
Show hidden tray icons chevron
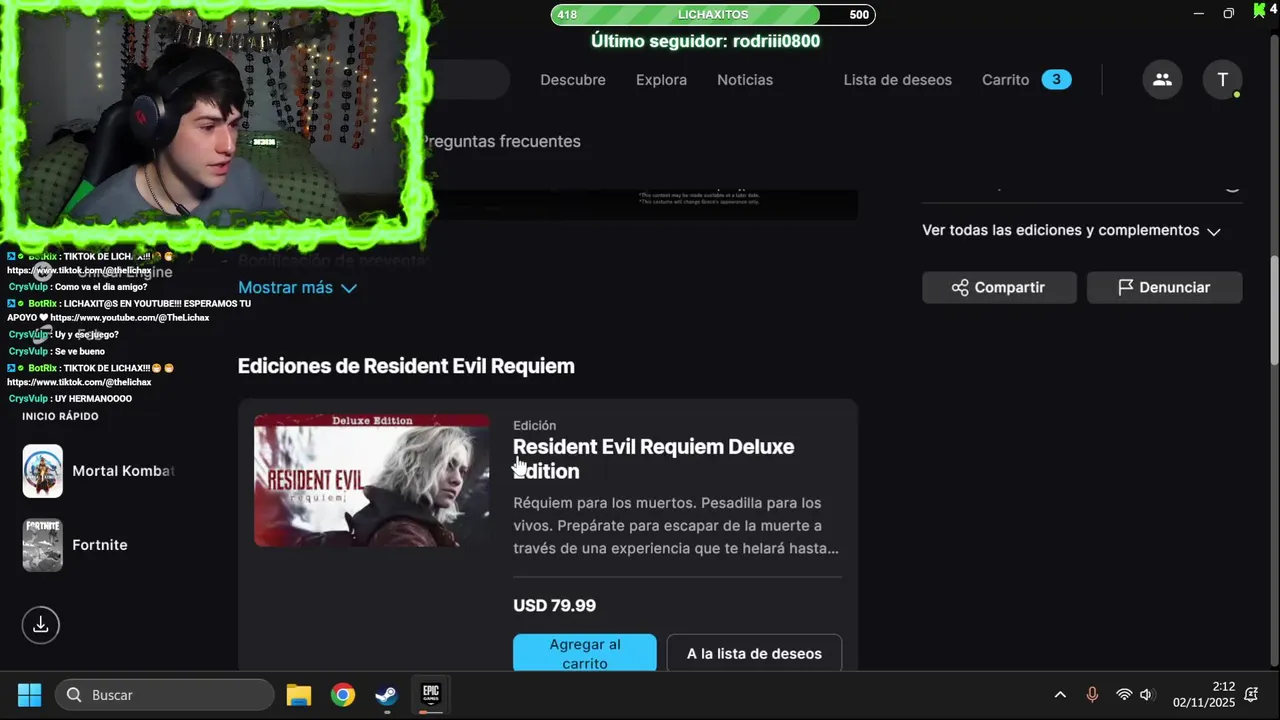(x=1060, y=695)
